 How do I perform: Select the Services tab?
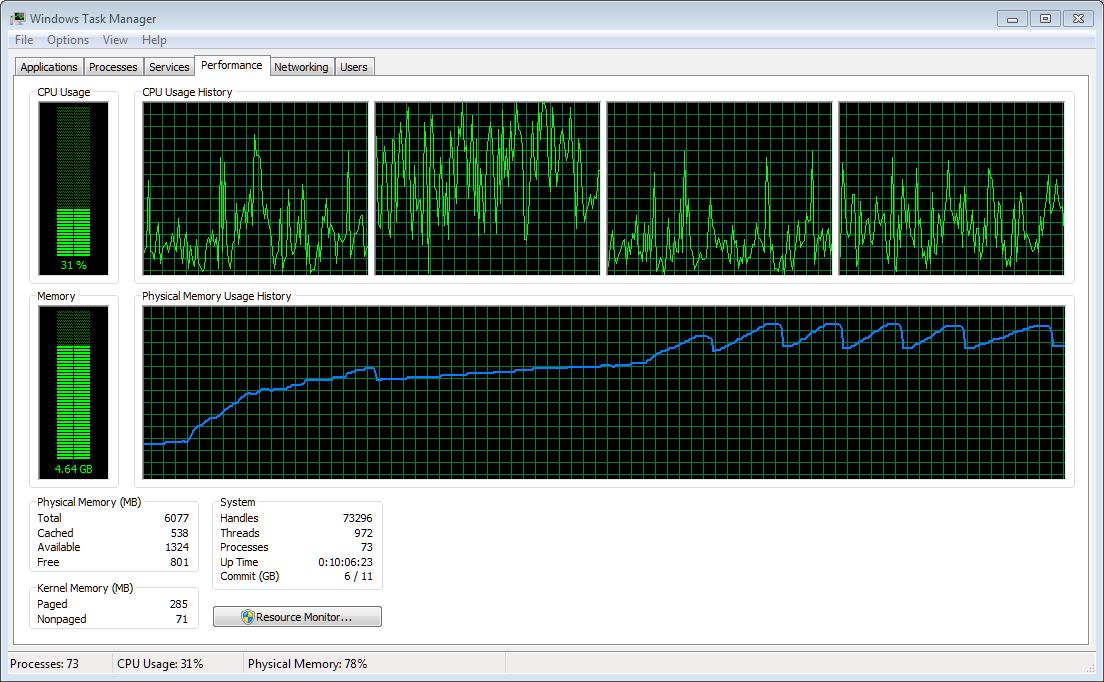click(169, 67)
